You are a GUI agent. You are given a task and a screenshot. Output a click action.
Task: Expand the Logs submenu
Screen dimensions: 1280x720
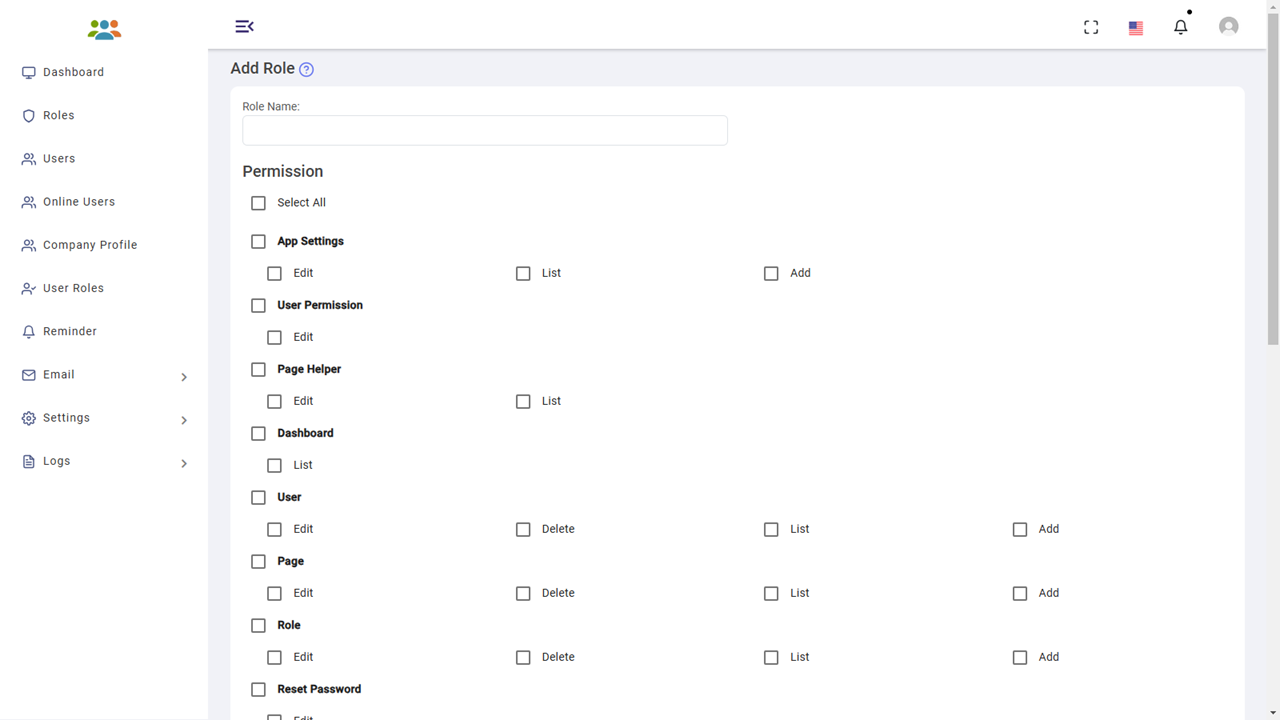point(184,463)
